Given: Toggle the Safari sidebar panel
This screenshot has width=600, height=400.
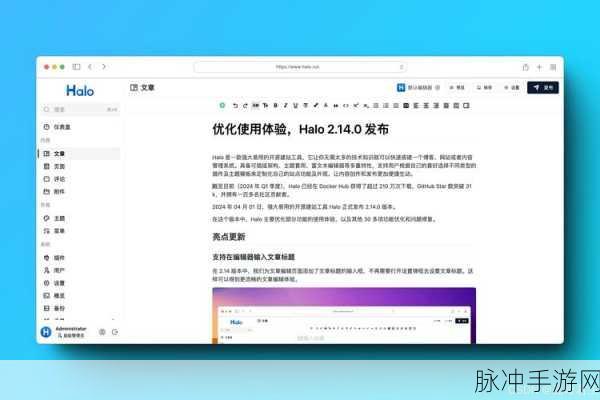Looking at the screenshot, I should [77, 67].
